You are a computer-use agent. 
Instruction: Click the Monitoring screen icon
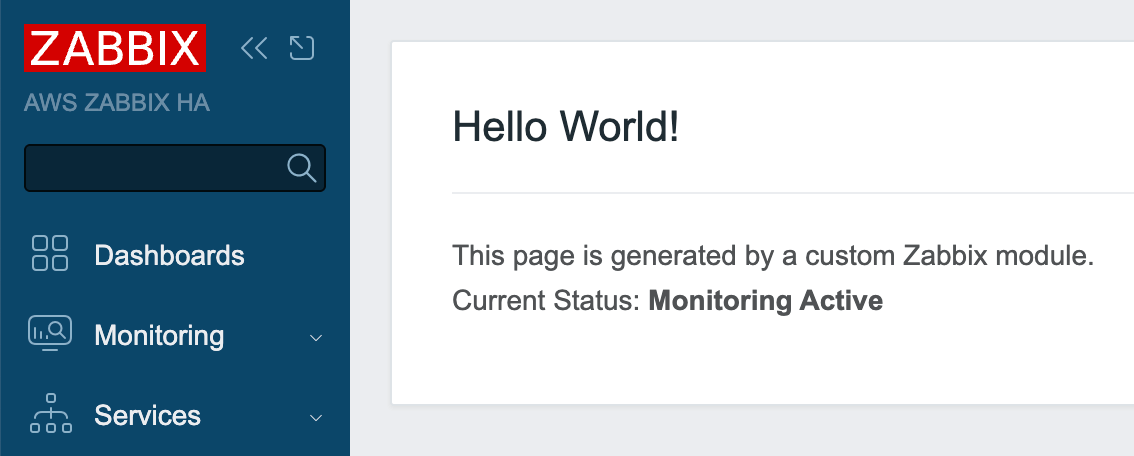click(50, 334)
